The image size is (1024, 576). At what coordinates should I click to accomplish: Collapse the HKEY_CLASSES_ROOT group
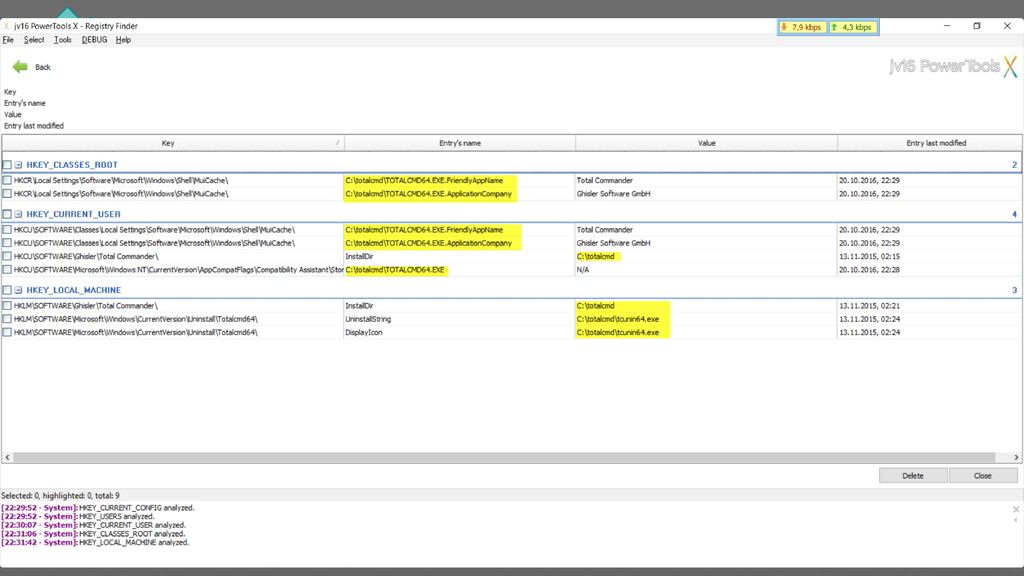click(x=19, y=165)
